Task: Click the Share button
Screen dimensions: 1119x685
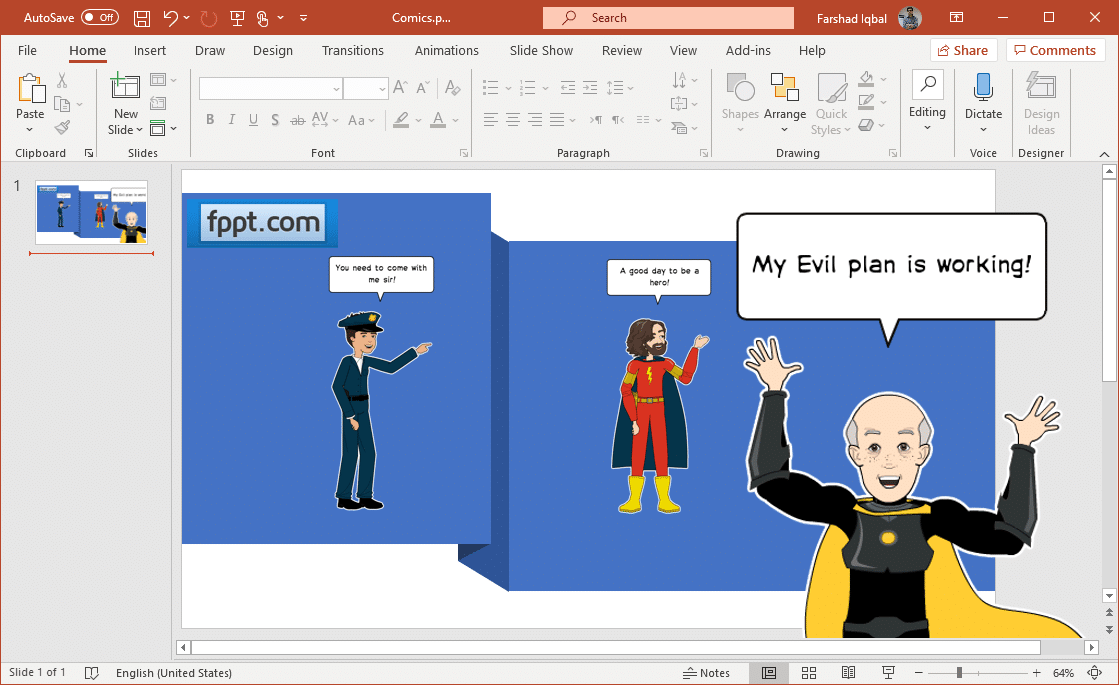Action: 964,51
